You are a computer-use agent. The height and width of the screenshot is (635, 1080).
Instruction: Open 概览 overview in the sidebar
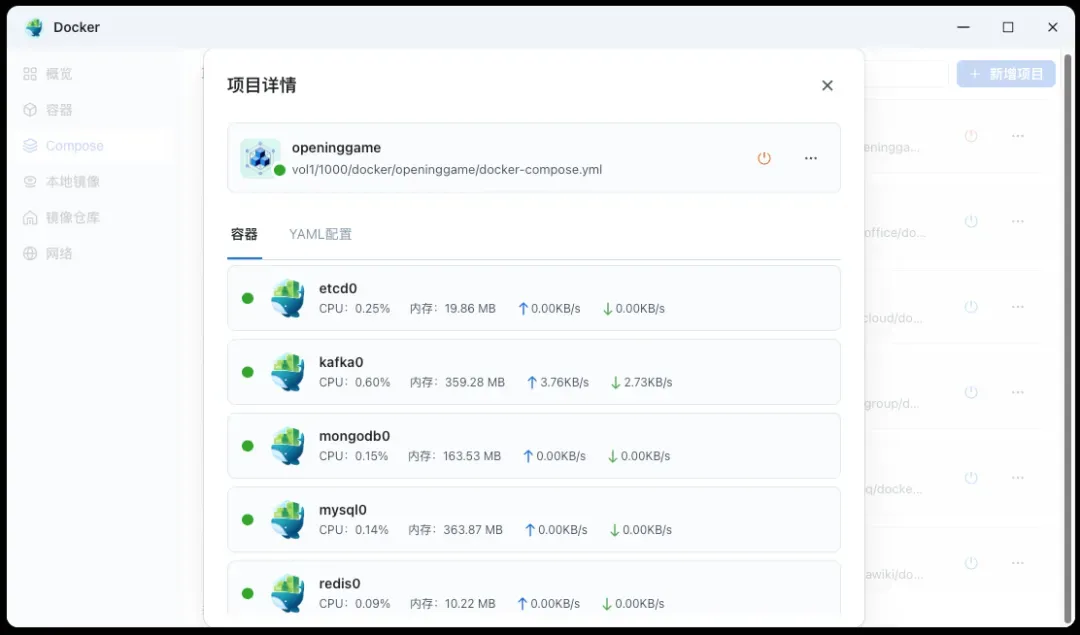[59, 74]
